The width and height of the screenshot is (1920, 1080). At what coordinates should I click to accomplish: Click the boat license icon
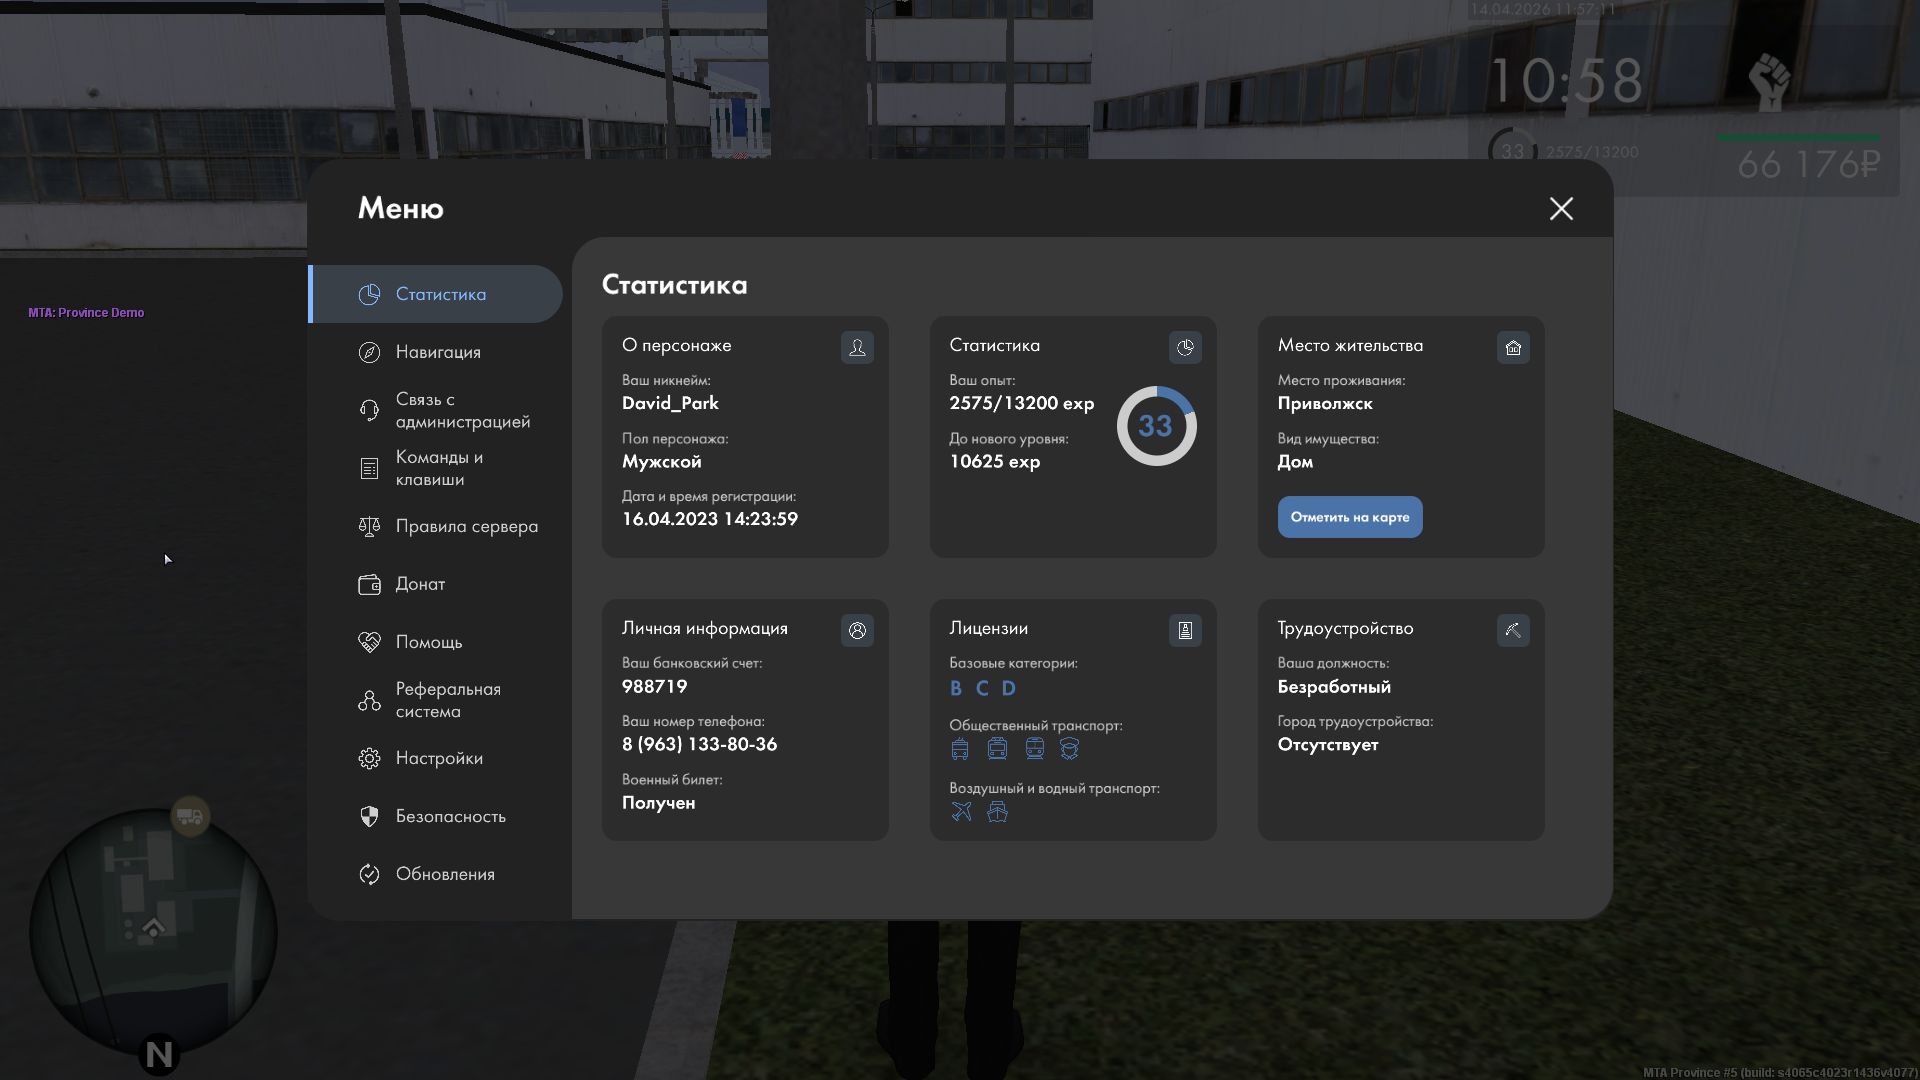tap(997, 811)
